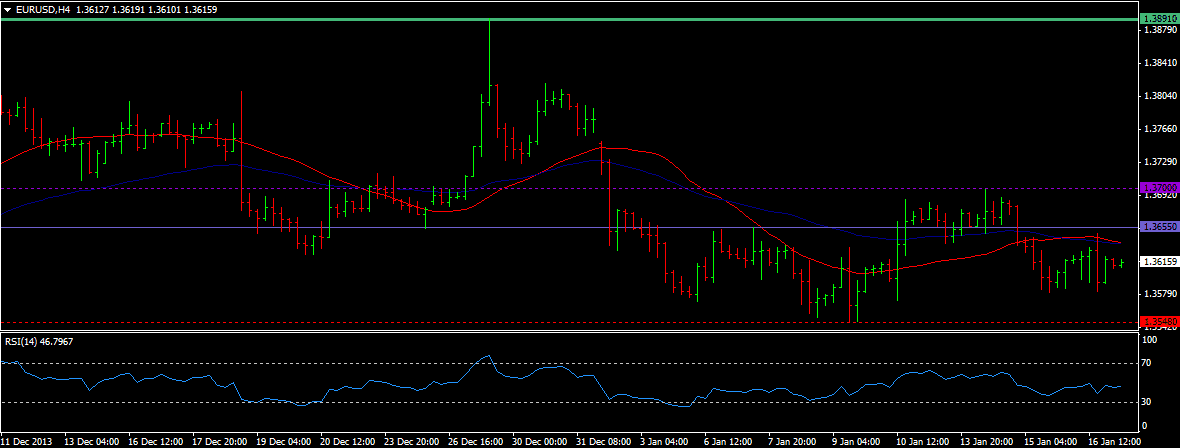Click the 1.36550 horizontal line price tag
The image size is (1180, 448).
[x=1159, y=228]
